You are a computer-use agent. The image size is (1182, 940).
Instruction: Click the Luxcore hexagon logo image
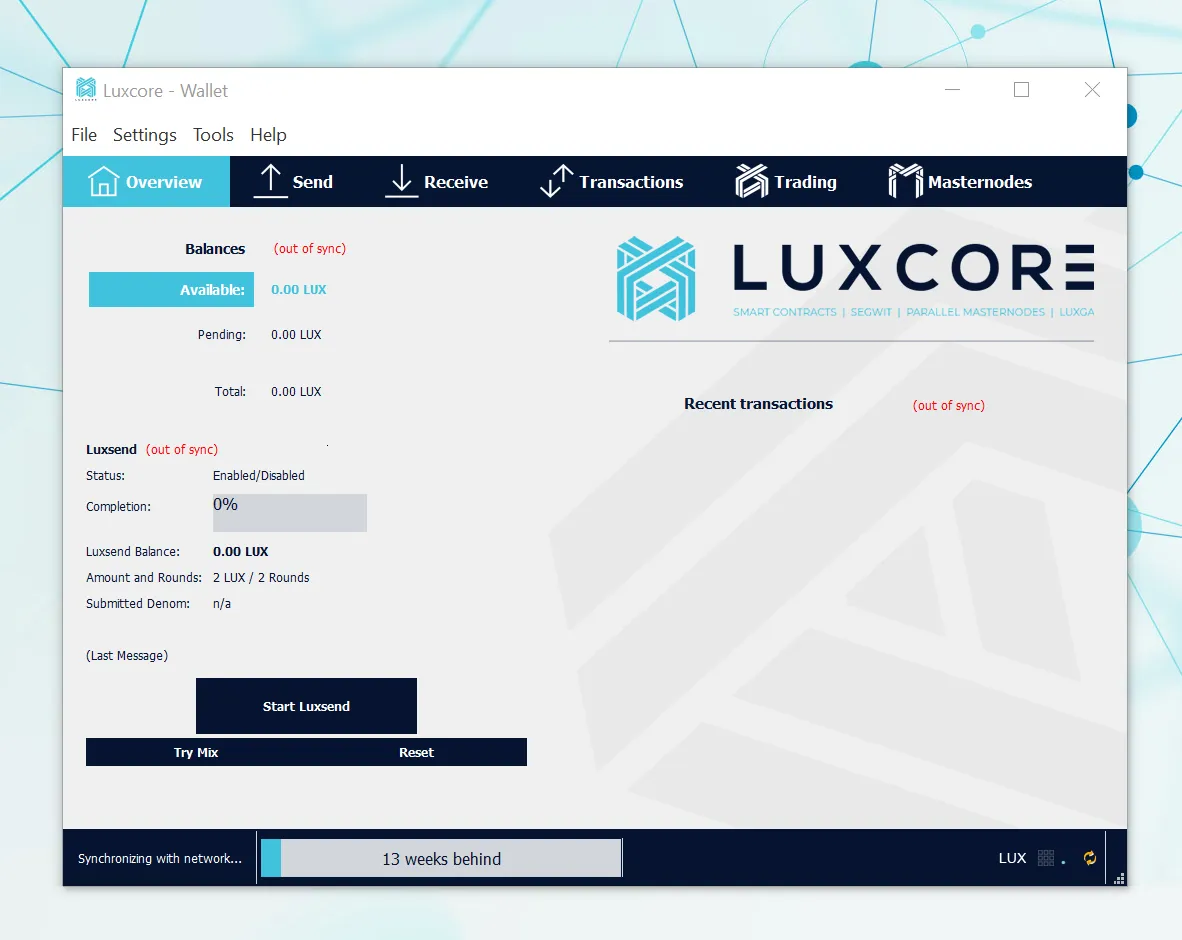tap(656, 279)
